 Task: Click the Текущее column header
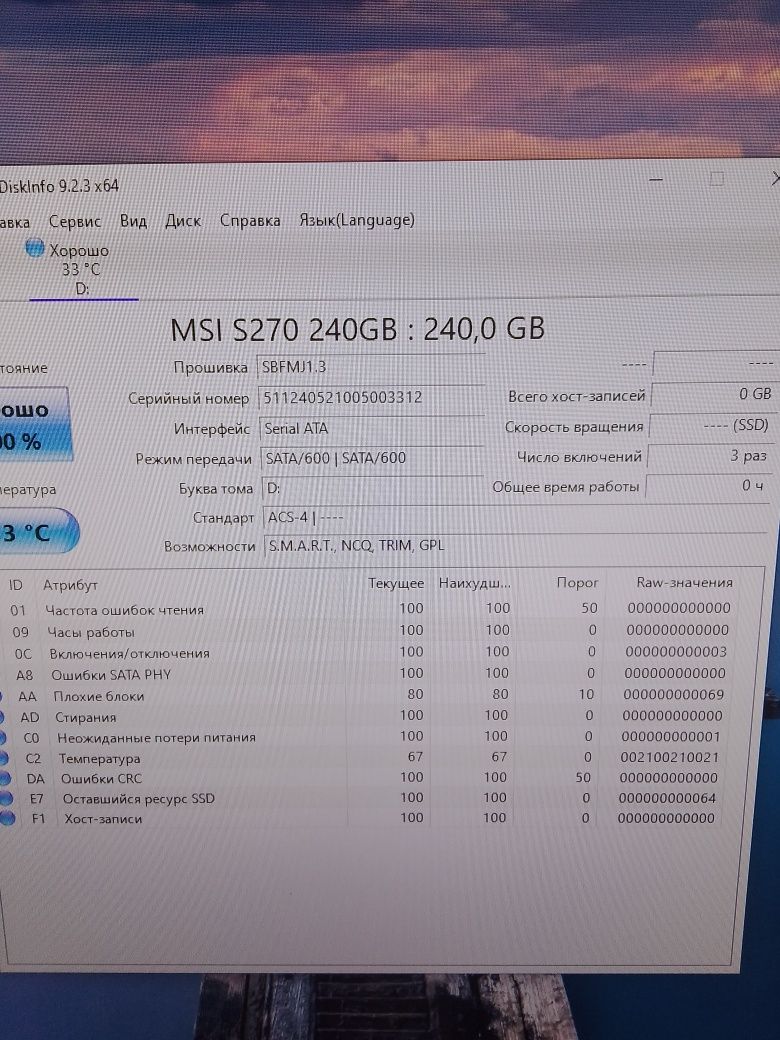[396, 583]
